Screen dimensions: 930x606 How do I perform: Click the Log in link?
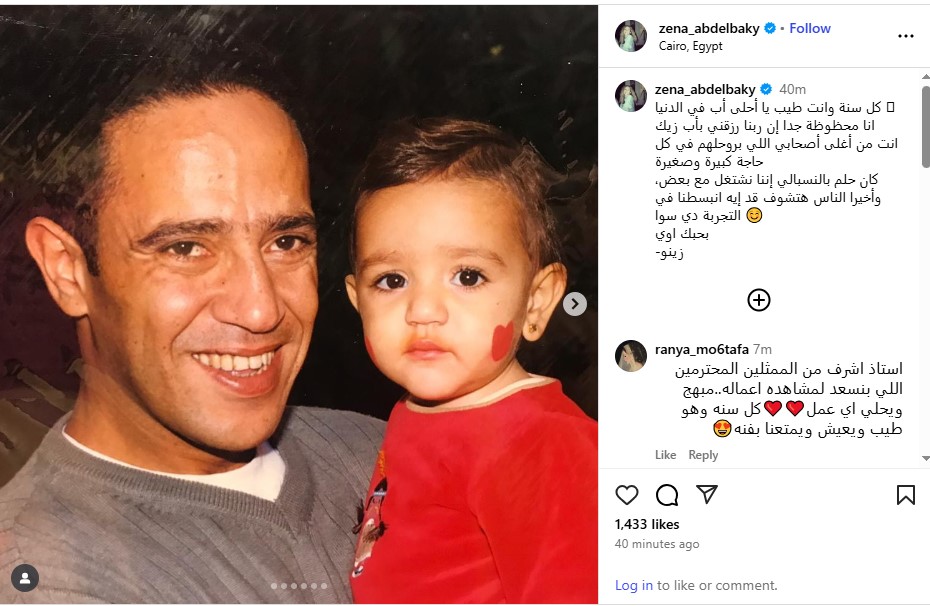coord(633,585)
